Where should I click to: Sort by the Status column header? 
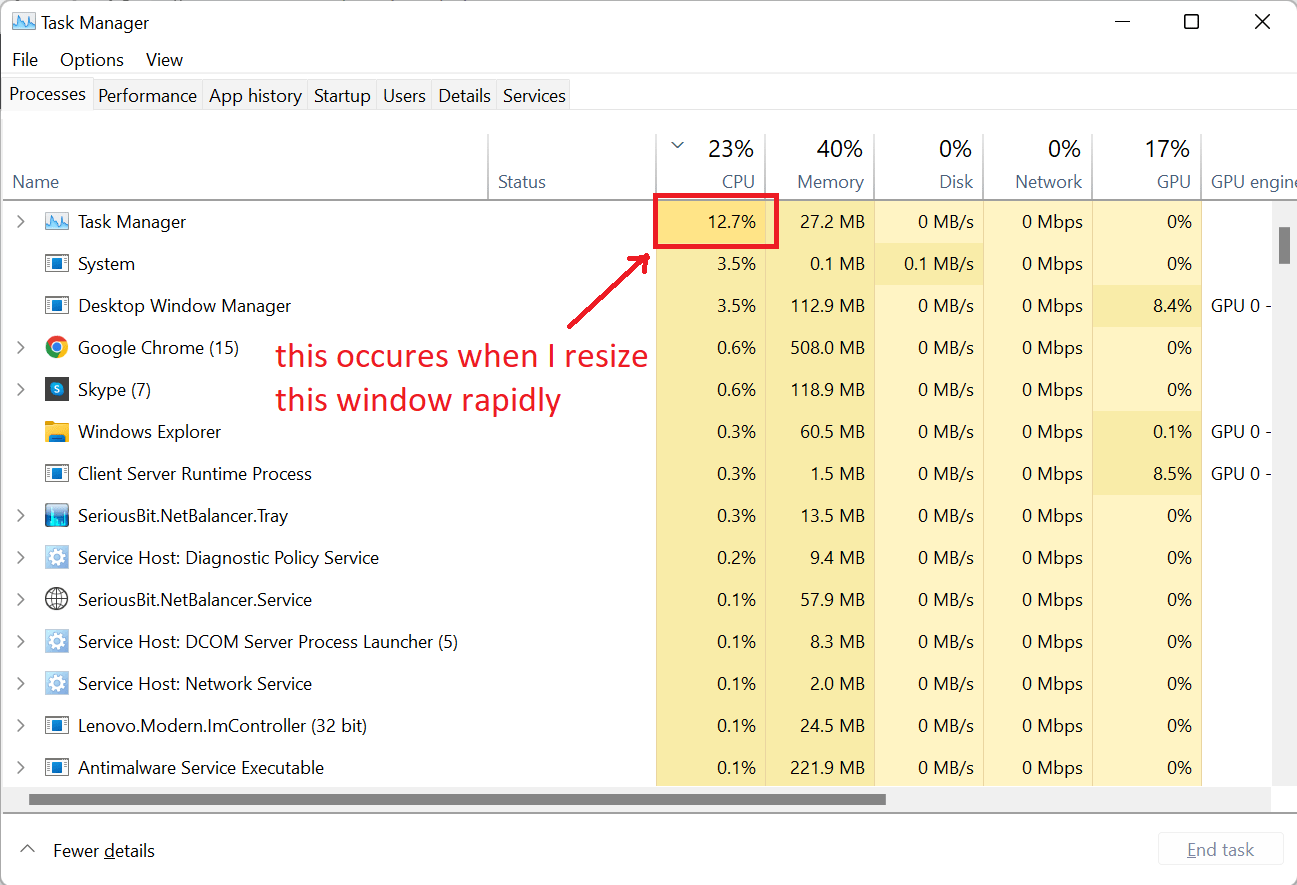coord(571,167)
